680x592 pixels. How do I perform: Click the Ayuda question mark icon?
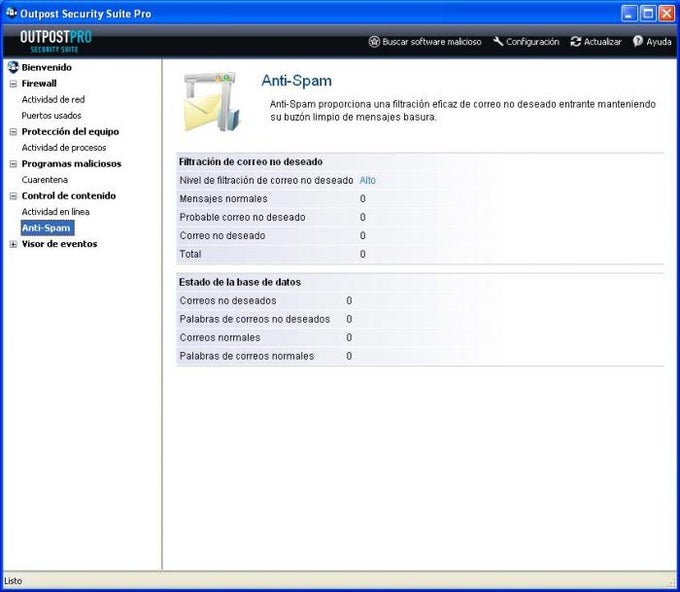tap(638, 41)
